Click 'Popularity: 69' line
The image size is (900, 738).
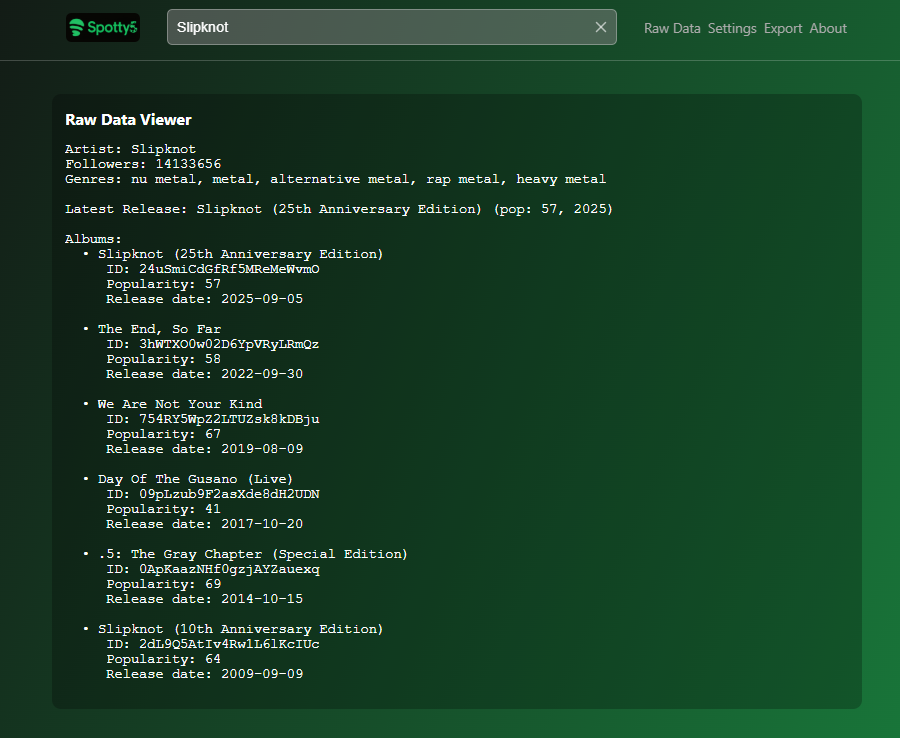164,584
